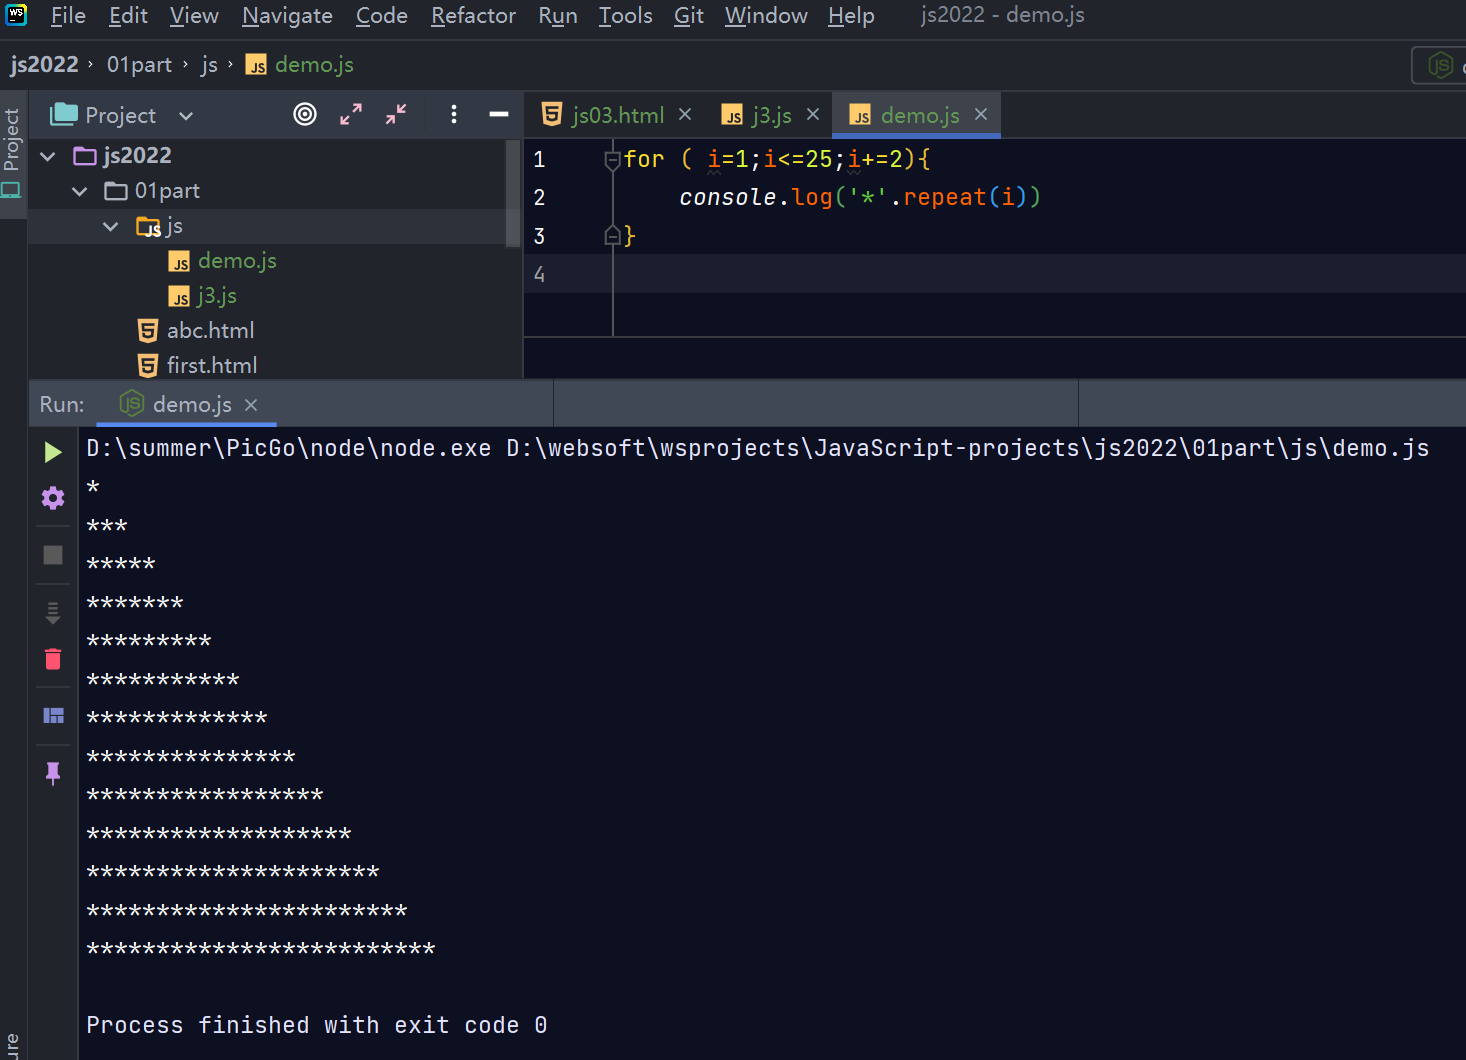This screenshot has height=1060, width=1466.
Task: Click Select Opened File target icon
Action: coord(305,114)
